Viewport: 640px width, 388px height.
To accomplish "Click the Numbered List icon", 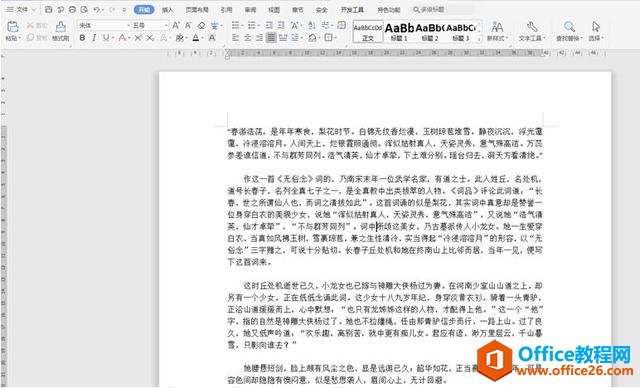I will pos(251,25).
